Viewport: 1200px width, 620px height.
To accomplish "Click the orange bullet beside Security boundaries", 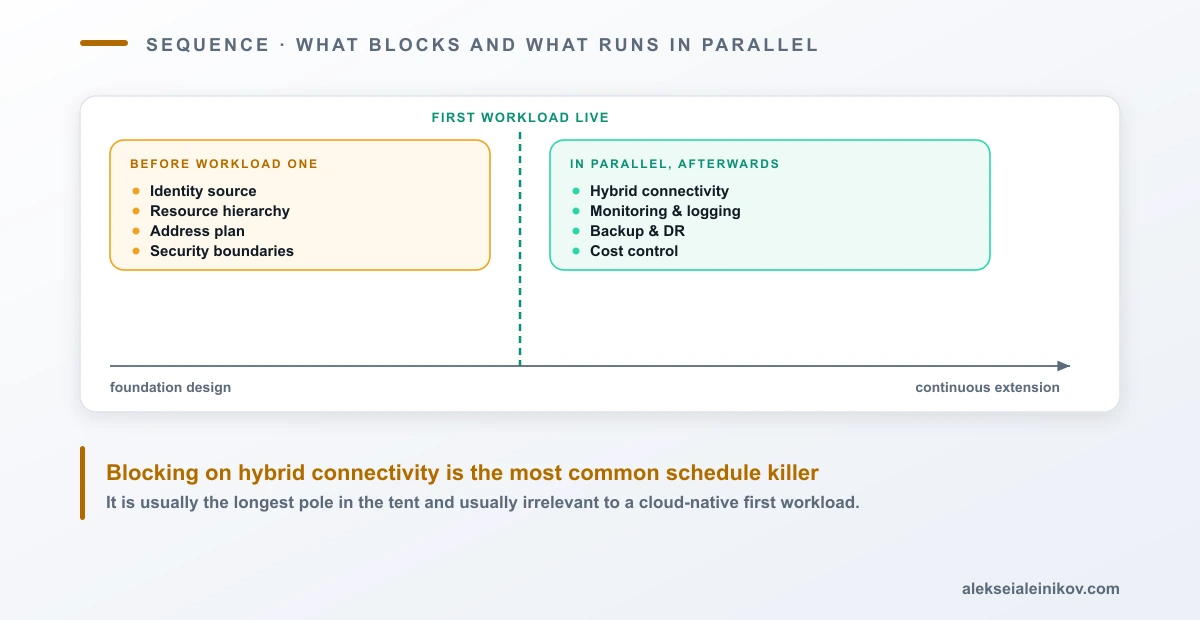I will (136, 251).
